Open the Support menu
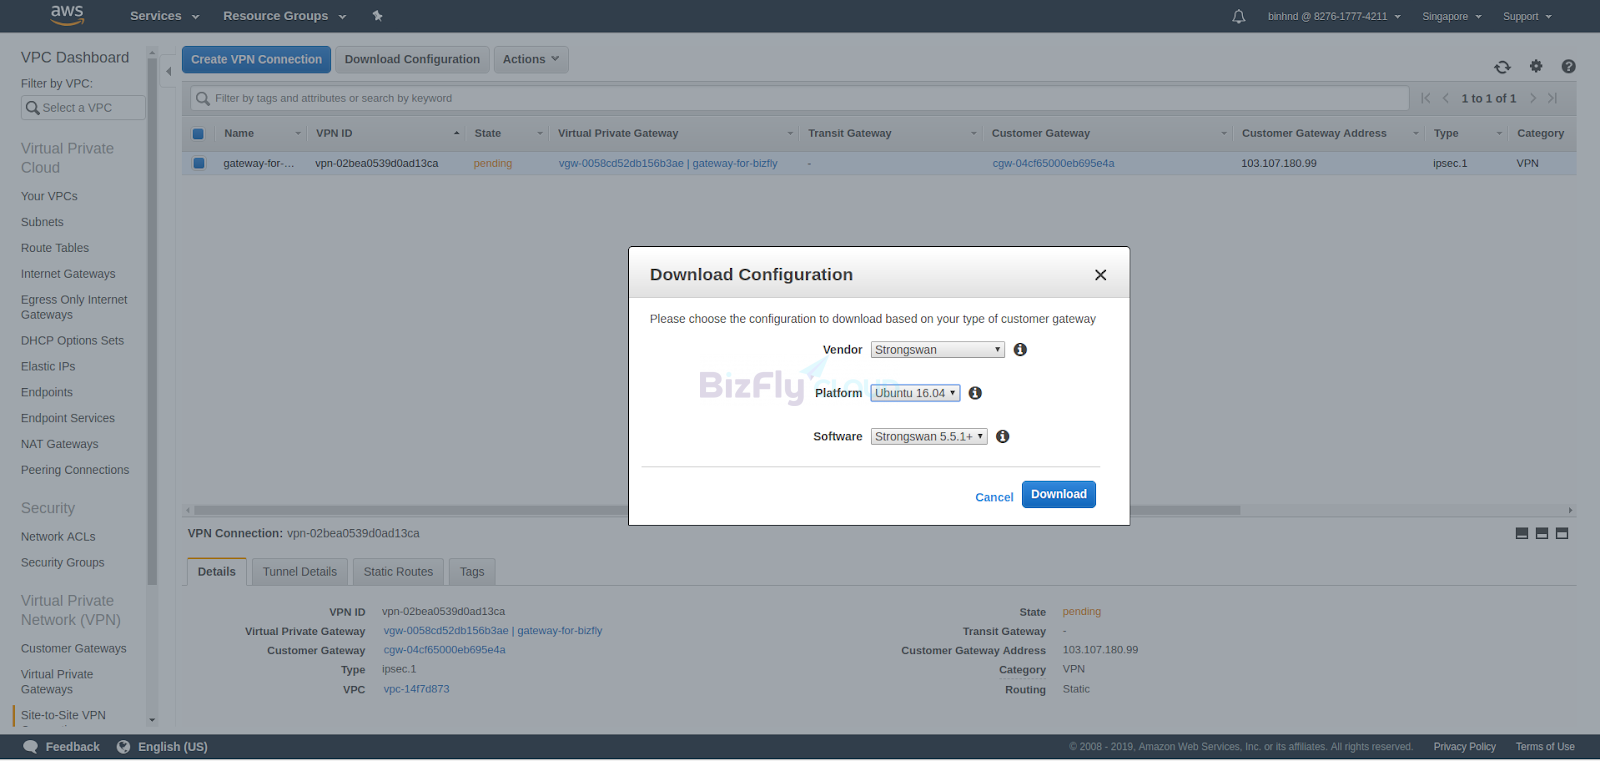Screen dimensions: 1600x761 (1527, 16)
